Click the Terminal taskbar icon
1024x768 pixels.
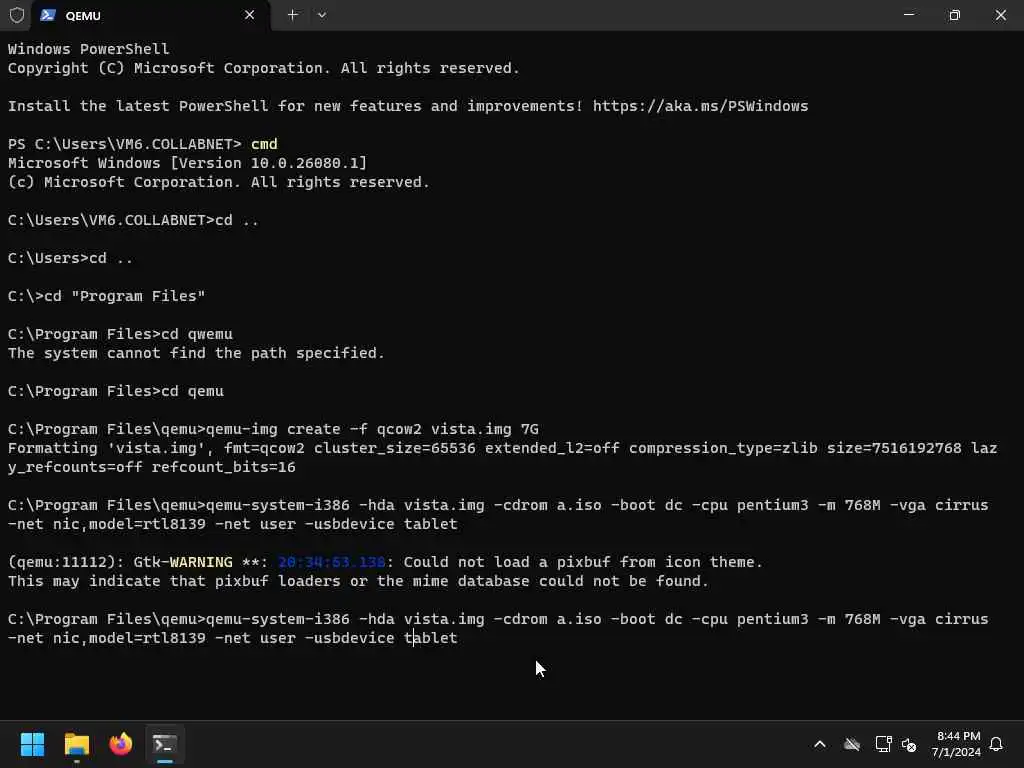coord(165,744)
